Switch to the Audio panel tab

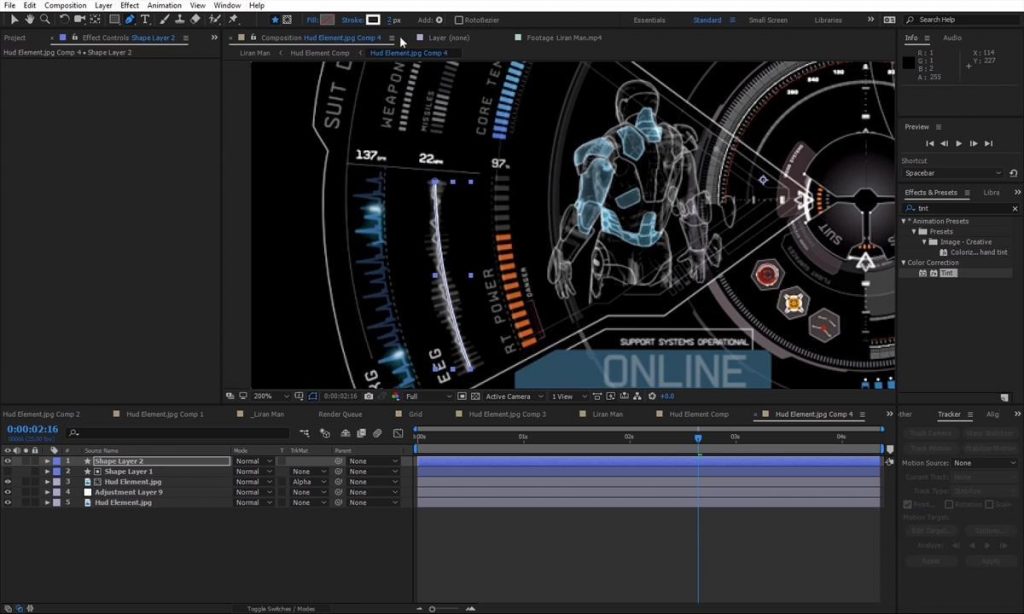(x=952, y=38)
